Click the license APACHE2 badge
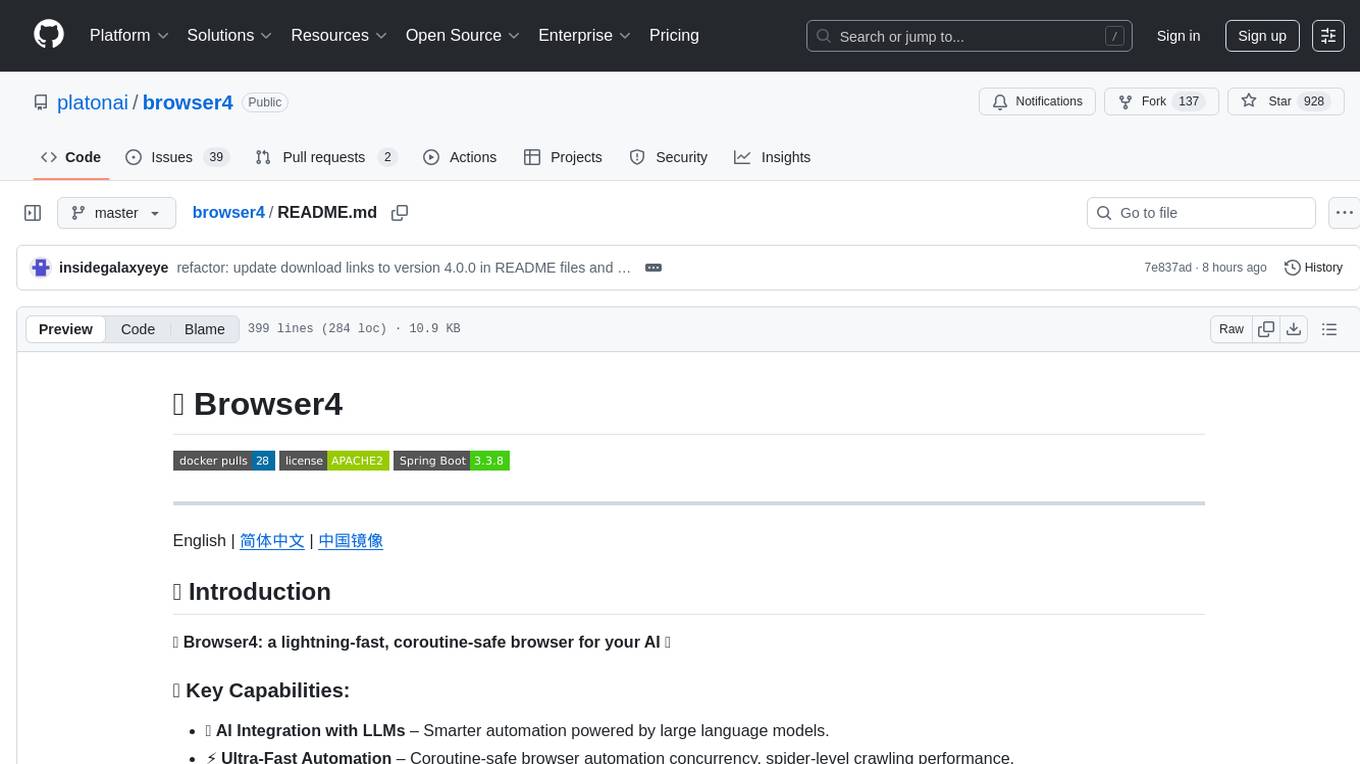This screenshot has width=1360, height=764. point(334,461)
